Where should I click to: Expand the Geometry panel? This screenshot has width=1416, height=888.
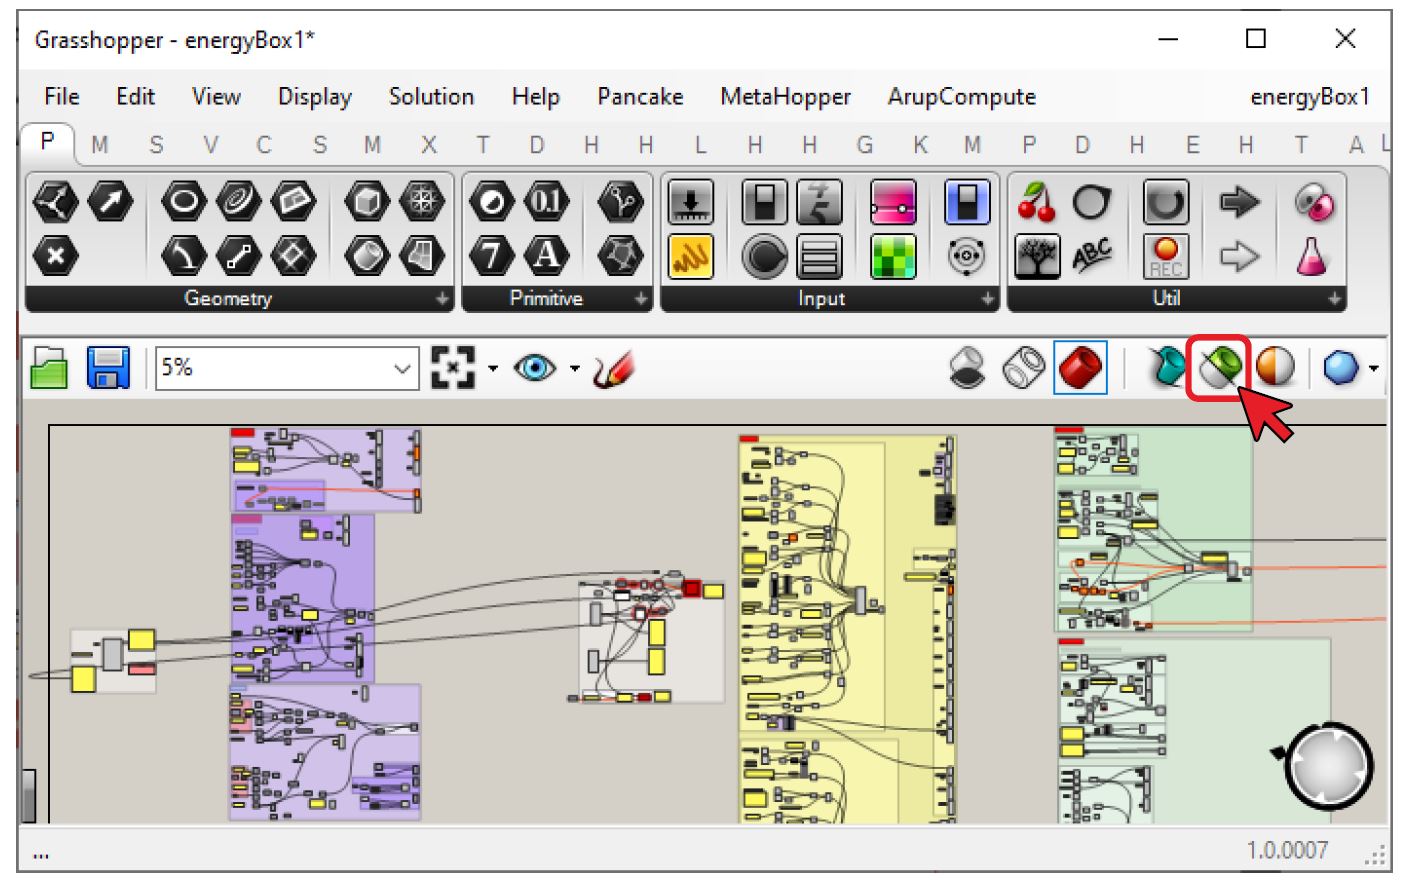pyautogui.click(x=442, y=299)
